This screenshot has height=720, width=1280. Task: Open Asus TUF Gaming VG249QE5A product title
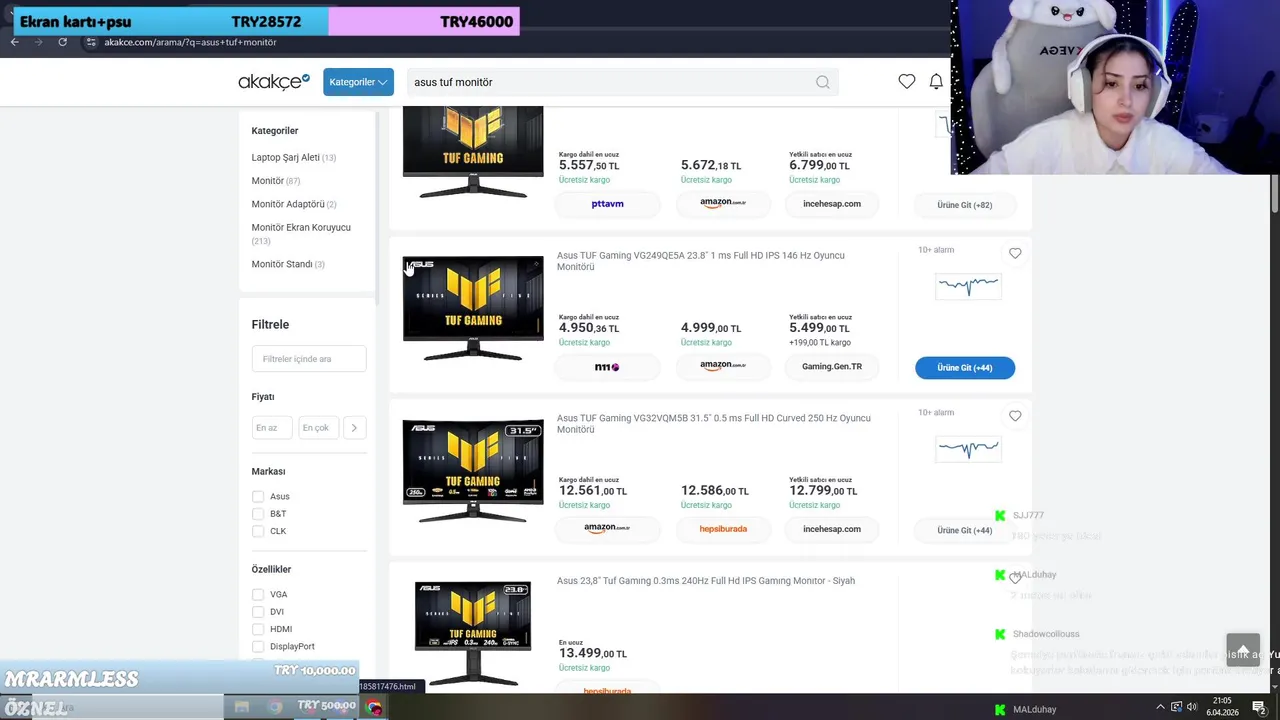point(701,261)
